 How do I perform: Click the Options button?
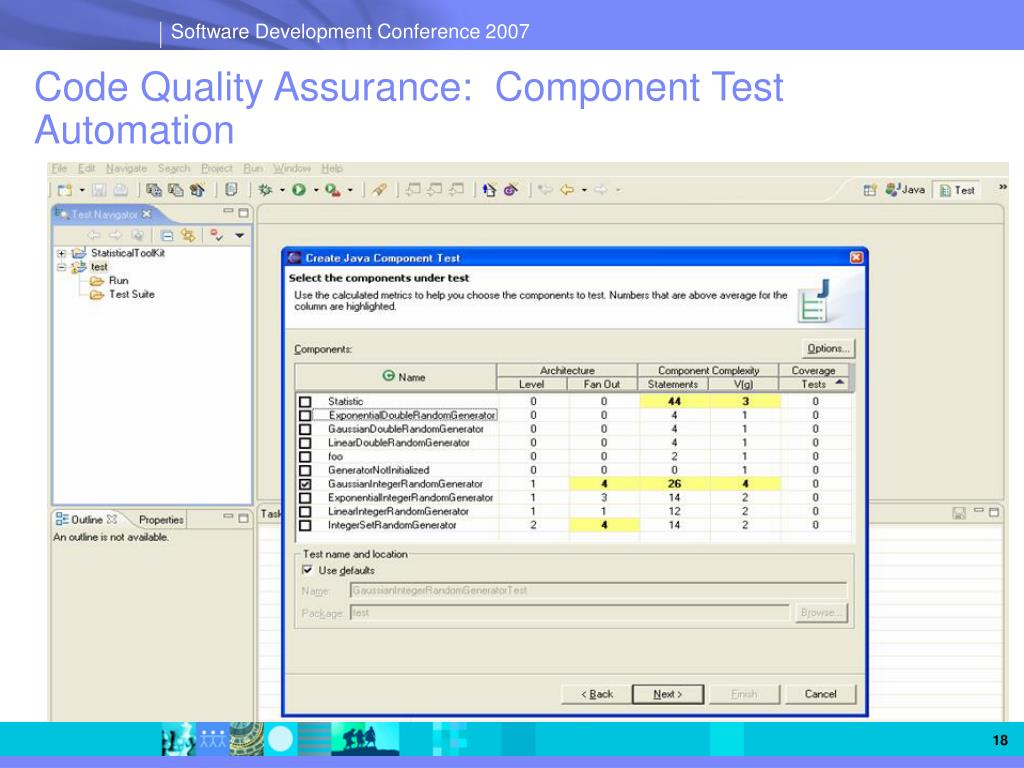[x=827, y=349]
